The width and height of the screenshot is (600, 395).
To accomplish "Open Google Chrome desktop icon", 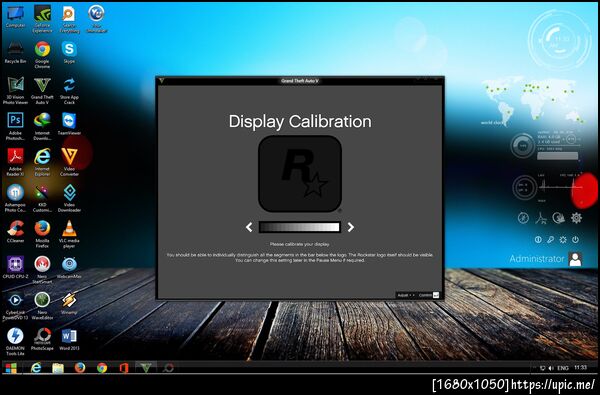I will coord(42,55).
